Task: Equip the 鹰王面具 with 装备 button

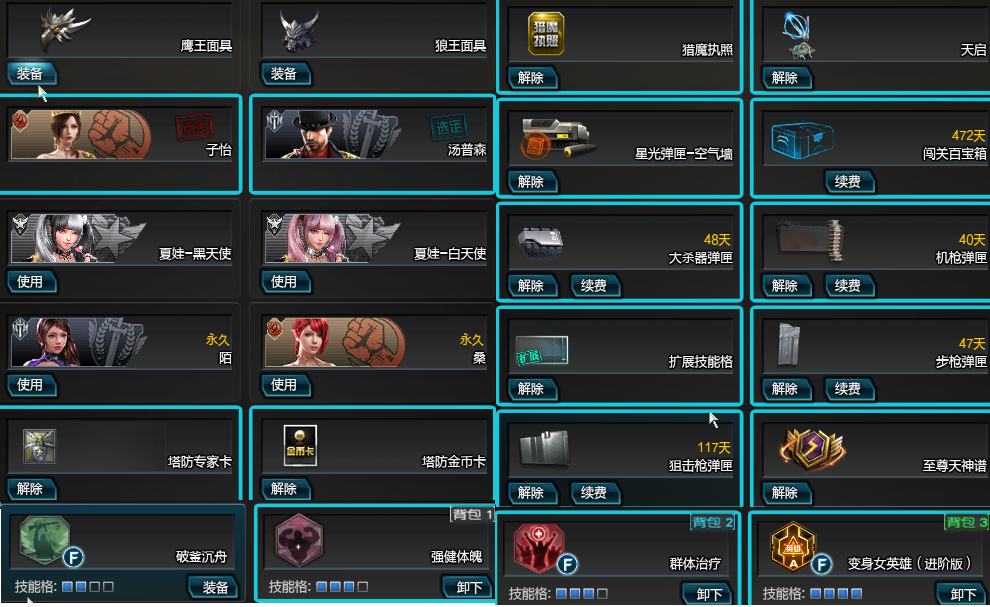Action: pyautogui.click(x=31, y=74)
